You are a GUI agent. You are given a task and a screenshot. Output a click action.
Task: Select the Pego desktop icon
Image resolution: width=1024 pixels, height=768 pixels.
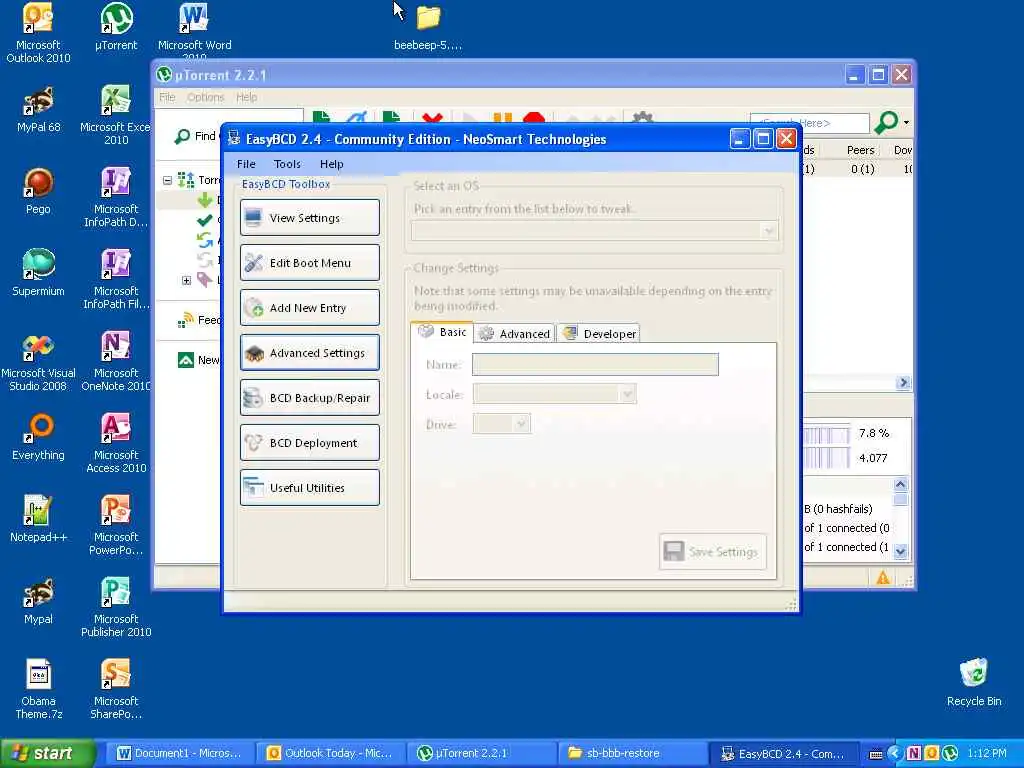pos(38,192)
